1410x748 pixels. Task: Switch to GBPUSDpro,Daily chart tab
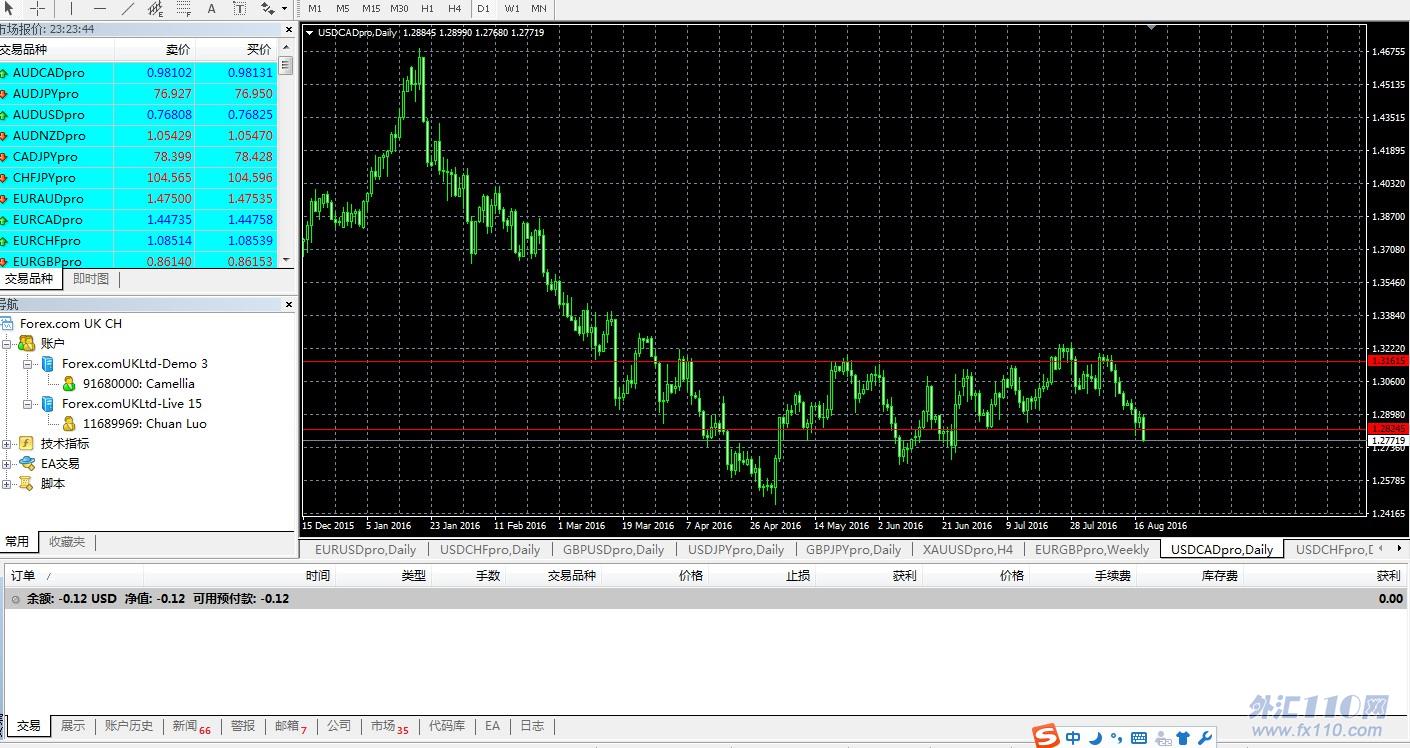[x=613, y=549]
